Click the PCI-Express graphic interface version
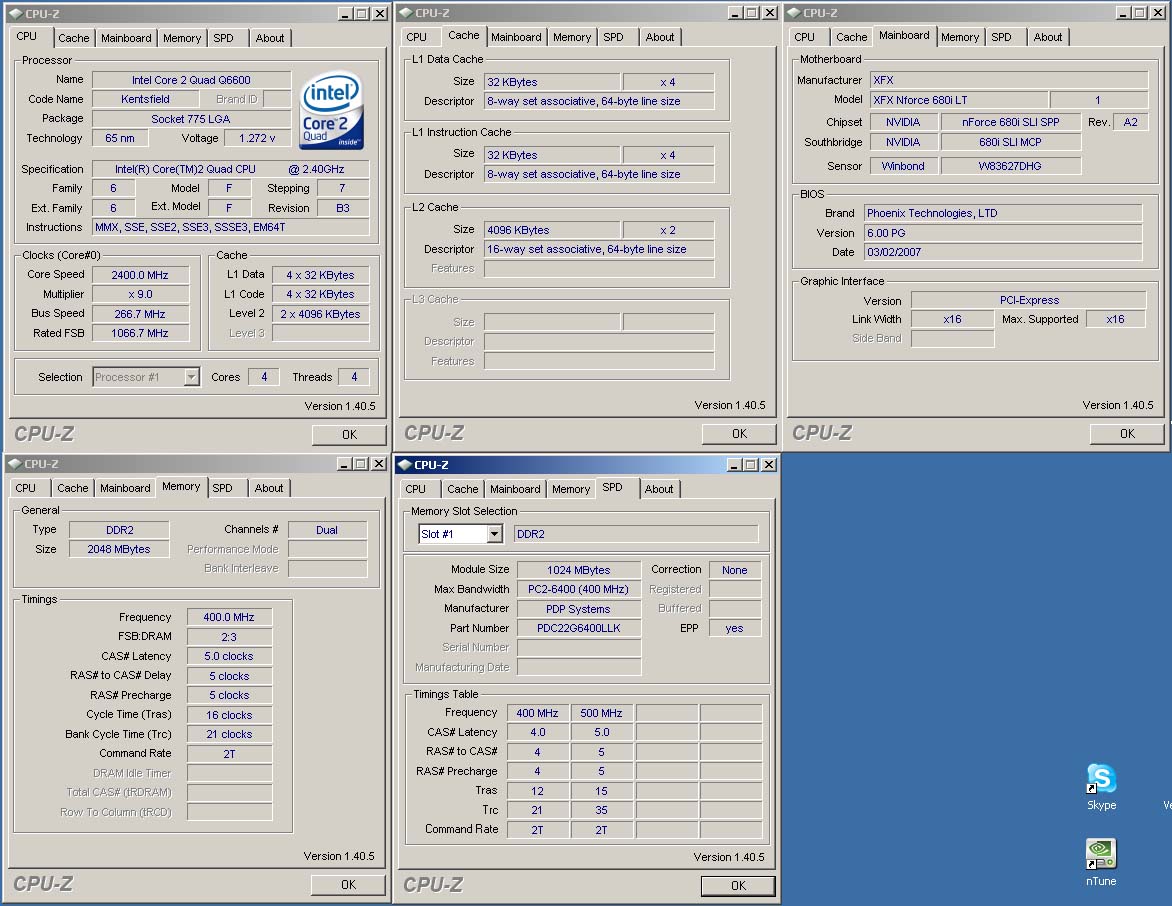The image size is (1172, 906). (1029, 300)
